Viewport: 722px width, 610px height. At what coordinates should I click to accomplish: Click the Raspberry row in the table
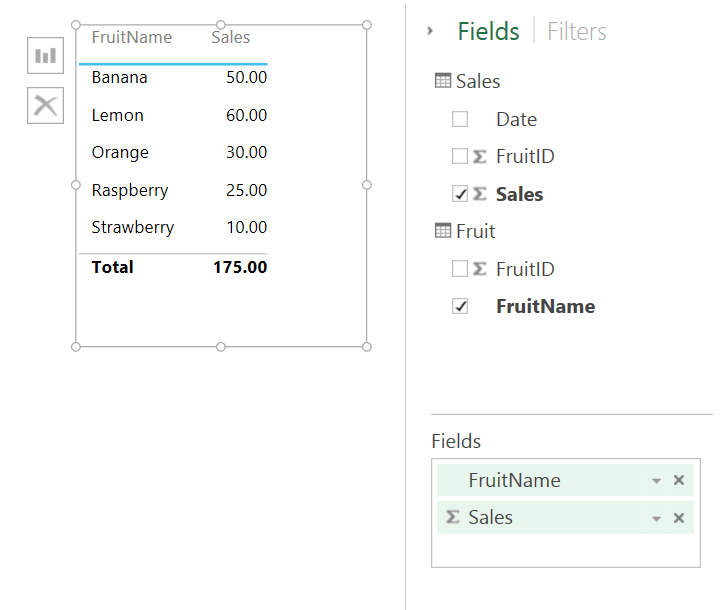click(x=130, y=190)
